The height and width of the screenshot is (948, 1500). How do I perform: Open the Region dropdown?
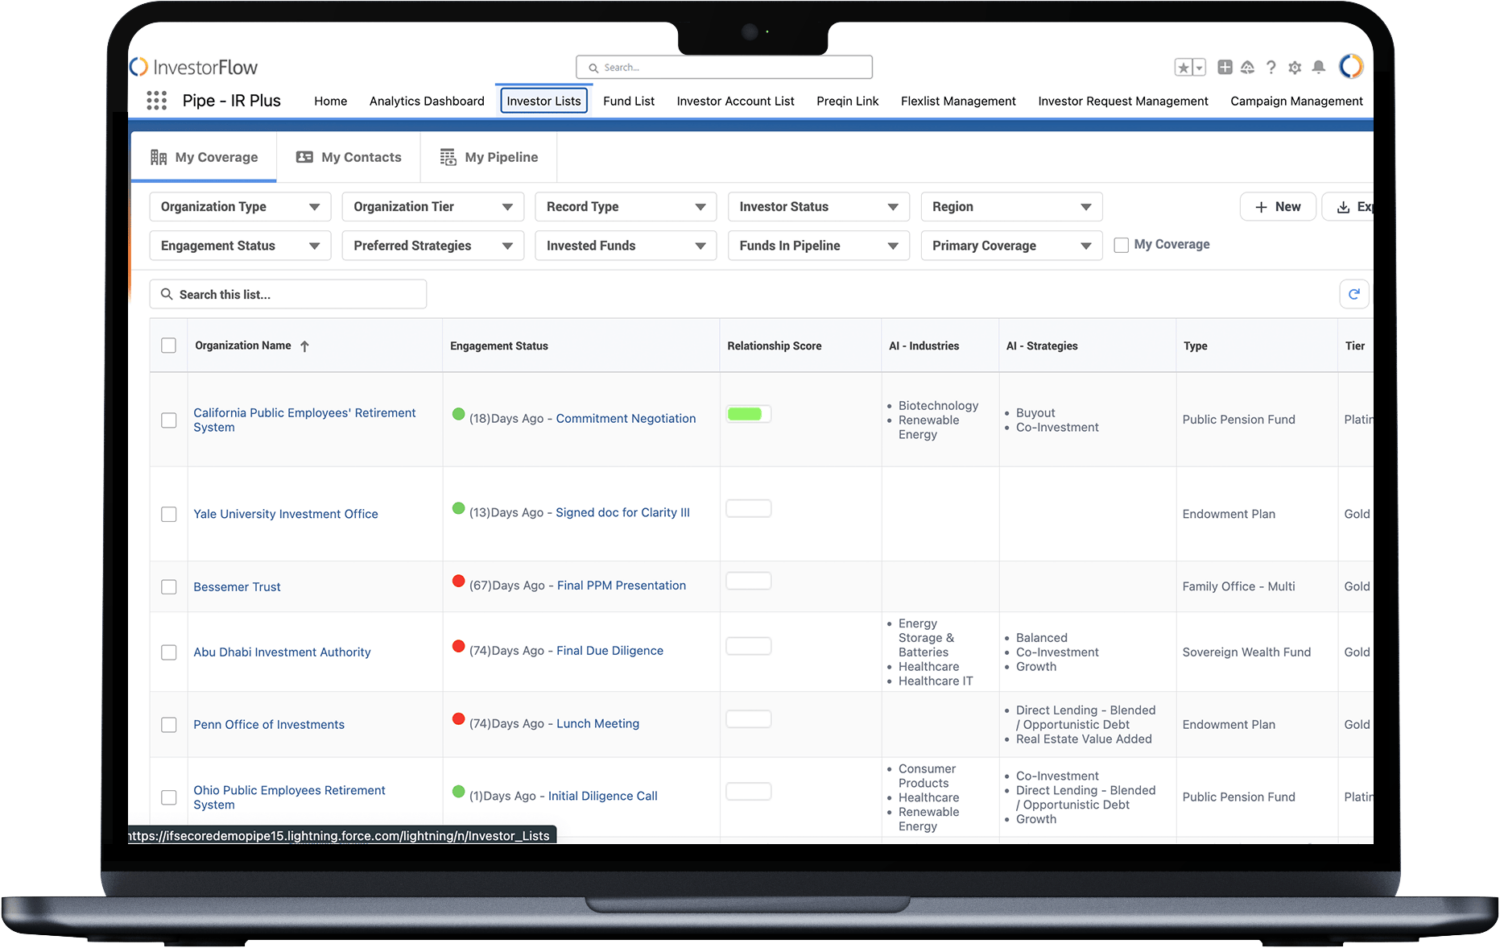click(x=1012, y=207)
